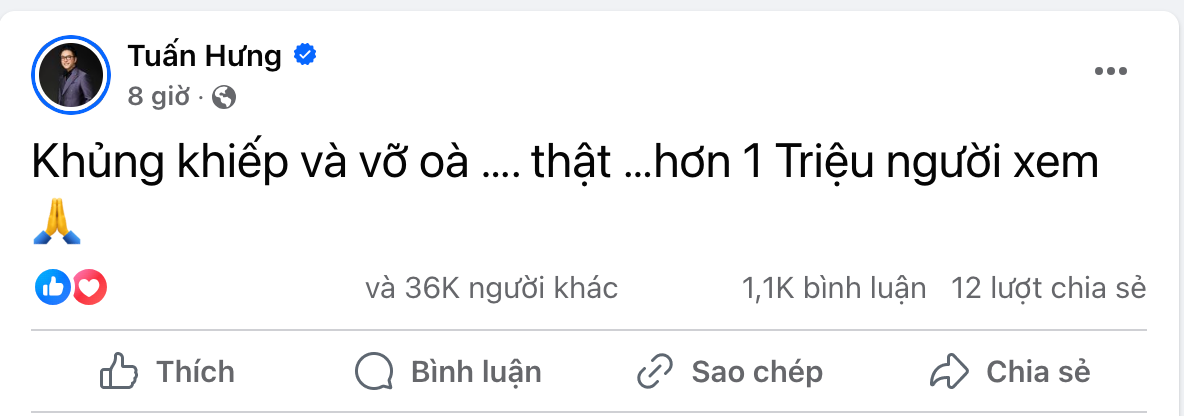Open the 1,1K bình luận comments
Screen dimensions: 1184x416
[834, 289]
